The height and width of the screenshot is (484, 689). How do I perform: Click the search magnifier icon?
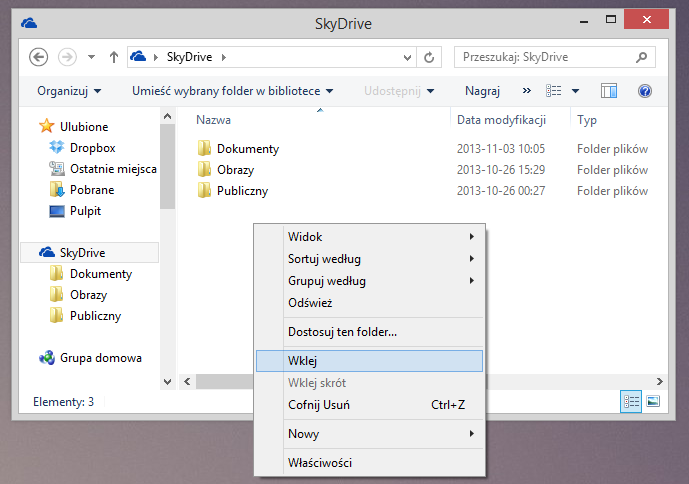tap(642, 57)
